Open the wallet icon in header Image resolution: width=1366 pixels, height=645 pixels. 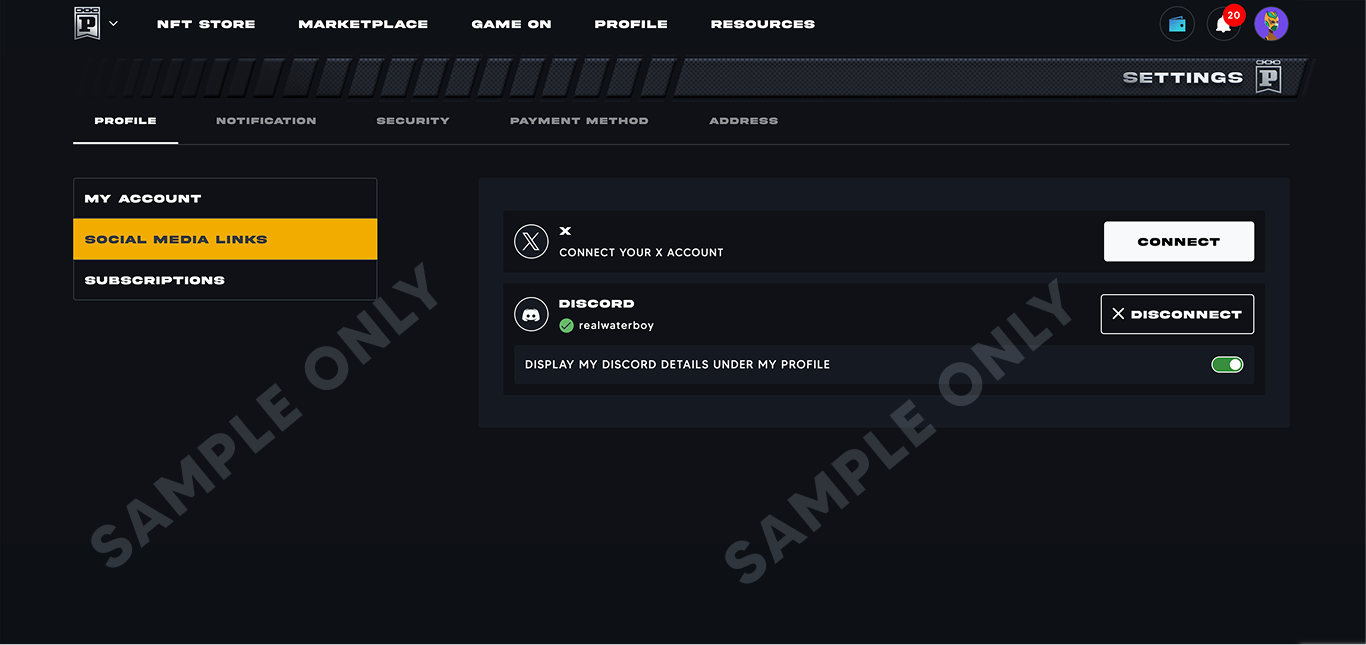tap(1177, 24)
